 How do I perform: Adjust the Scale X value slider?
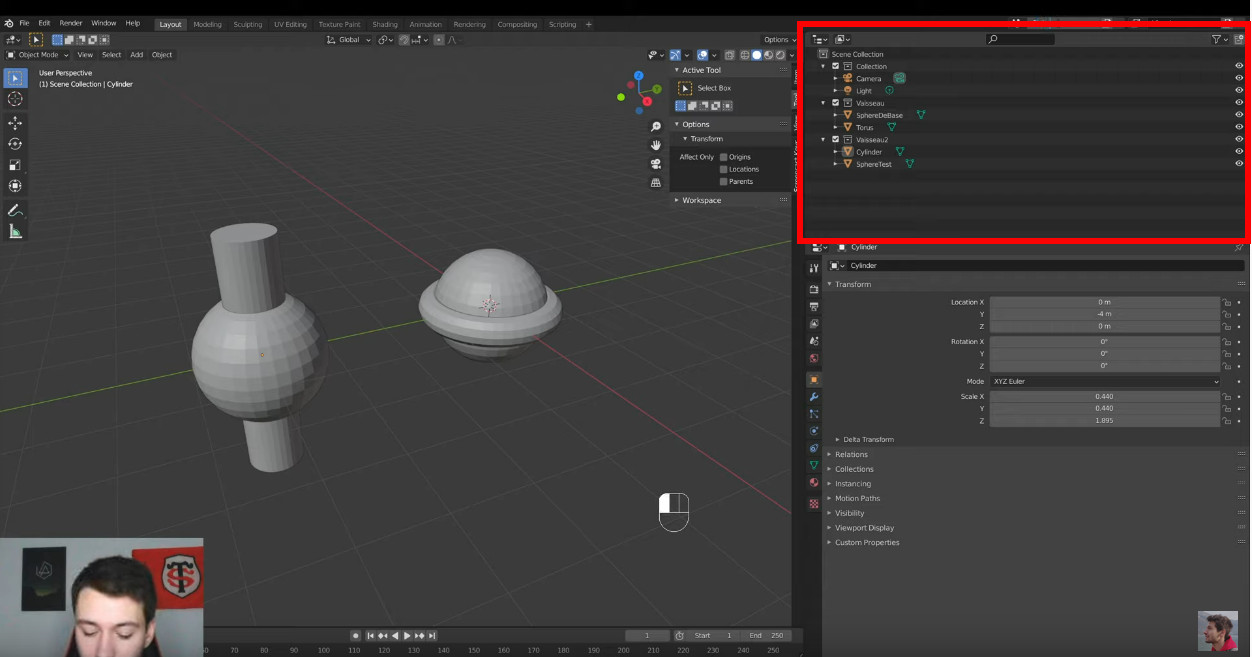(1106, 396)
